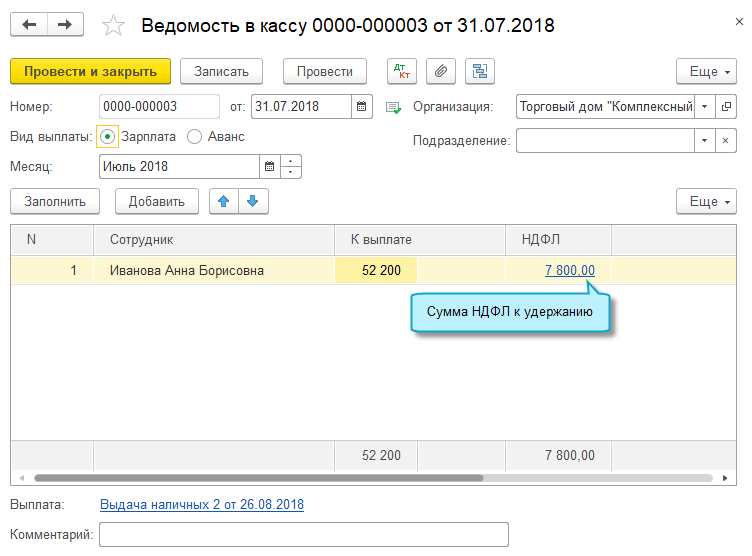Select the Зарплата payment type
Screen dimensions: 752x556
coord(107,137)
